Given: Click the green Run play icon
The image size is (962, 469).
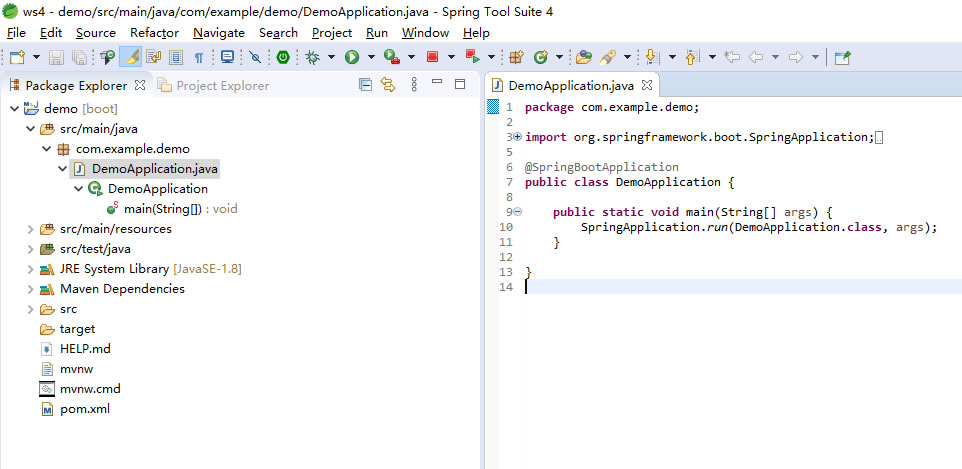Looking at the screenshot, I should point(352,58).
